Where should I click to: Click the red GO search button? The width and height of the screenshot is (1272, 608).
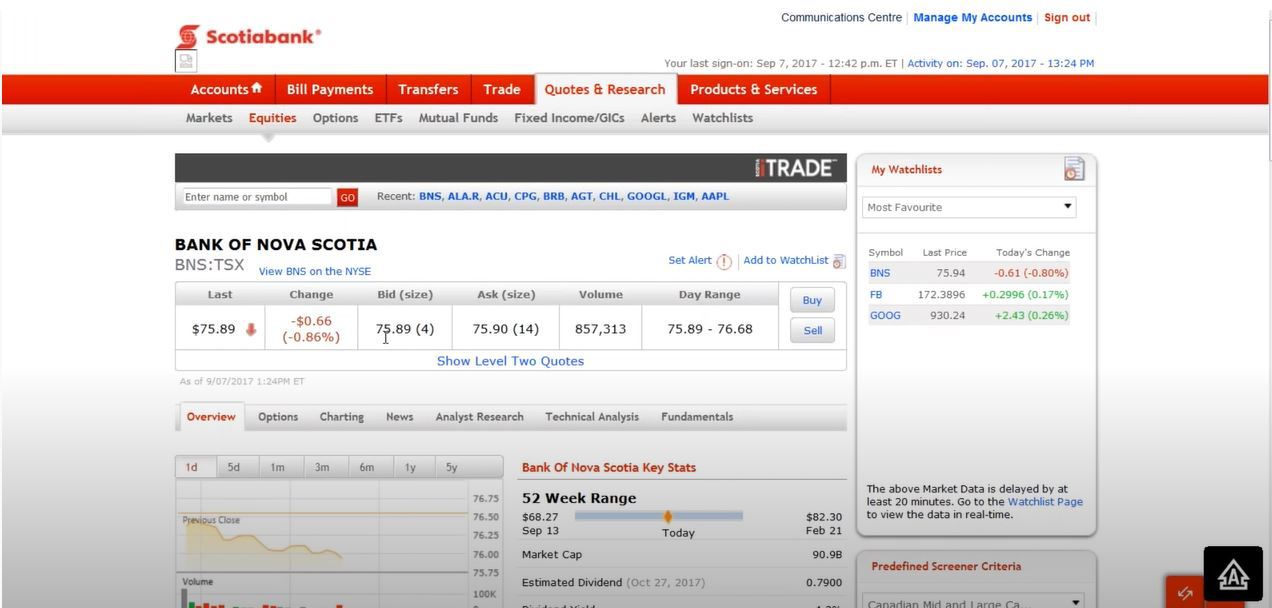click(x=347, y=198)
